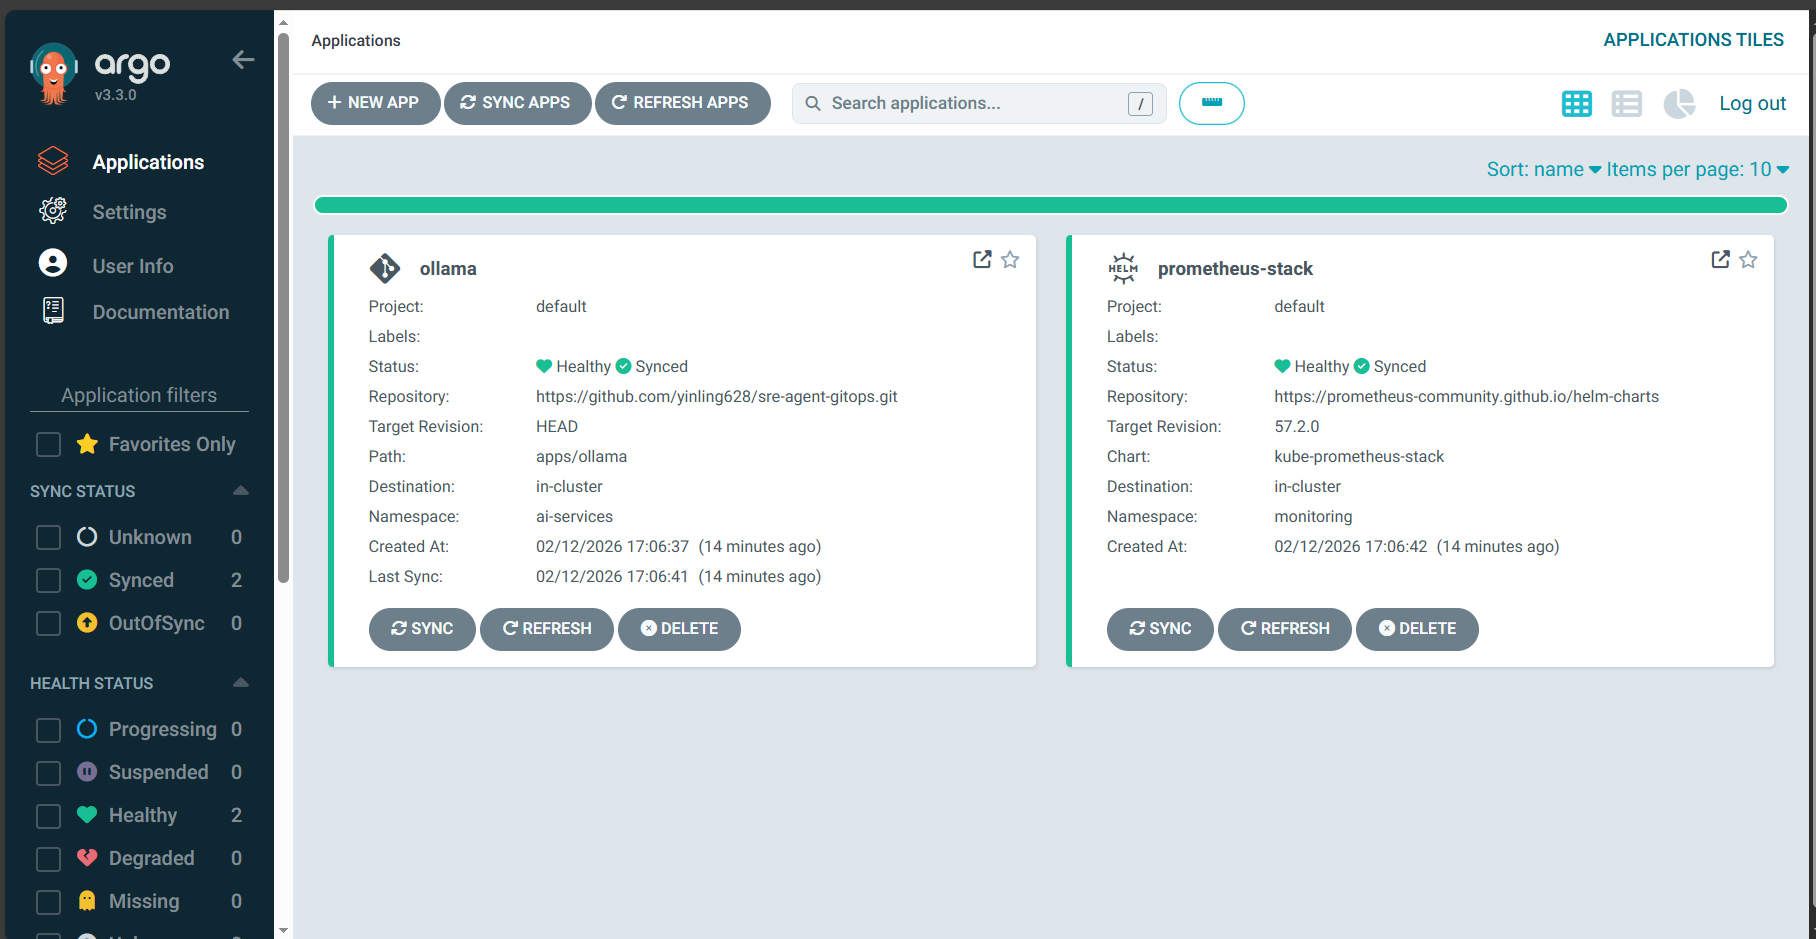The height and width of the screenshot is (939, 1816).
Task: Click the ollama git source icon
Action: pos(385,268)
